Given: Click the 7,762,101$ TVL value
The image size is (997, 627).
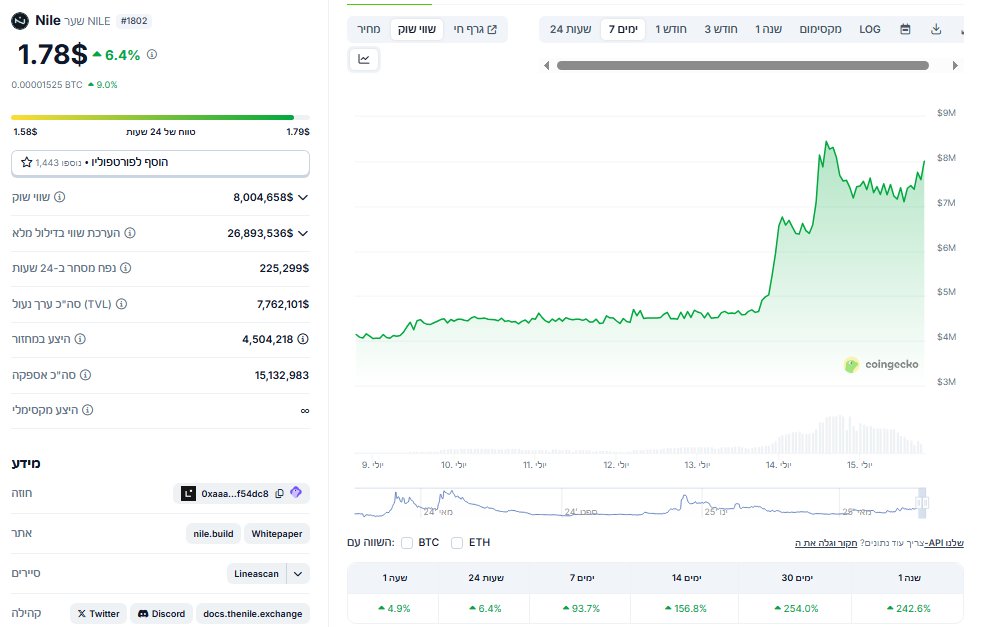Looking at the screenshot, I should click(283, 304).
